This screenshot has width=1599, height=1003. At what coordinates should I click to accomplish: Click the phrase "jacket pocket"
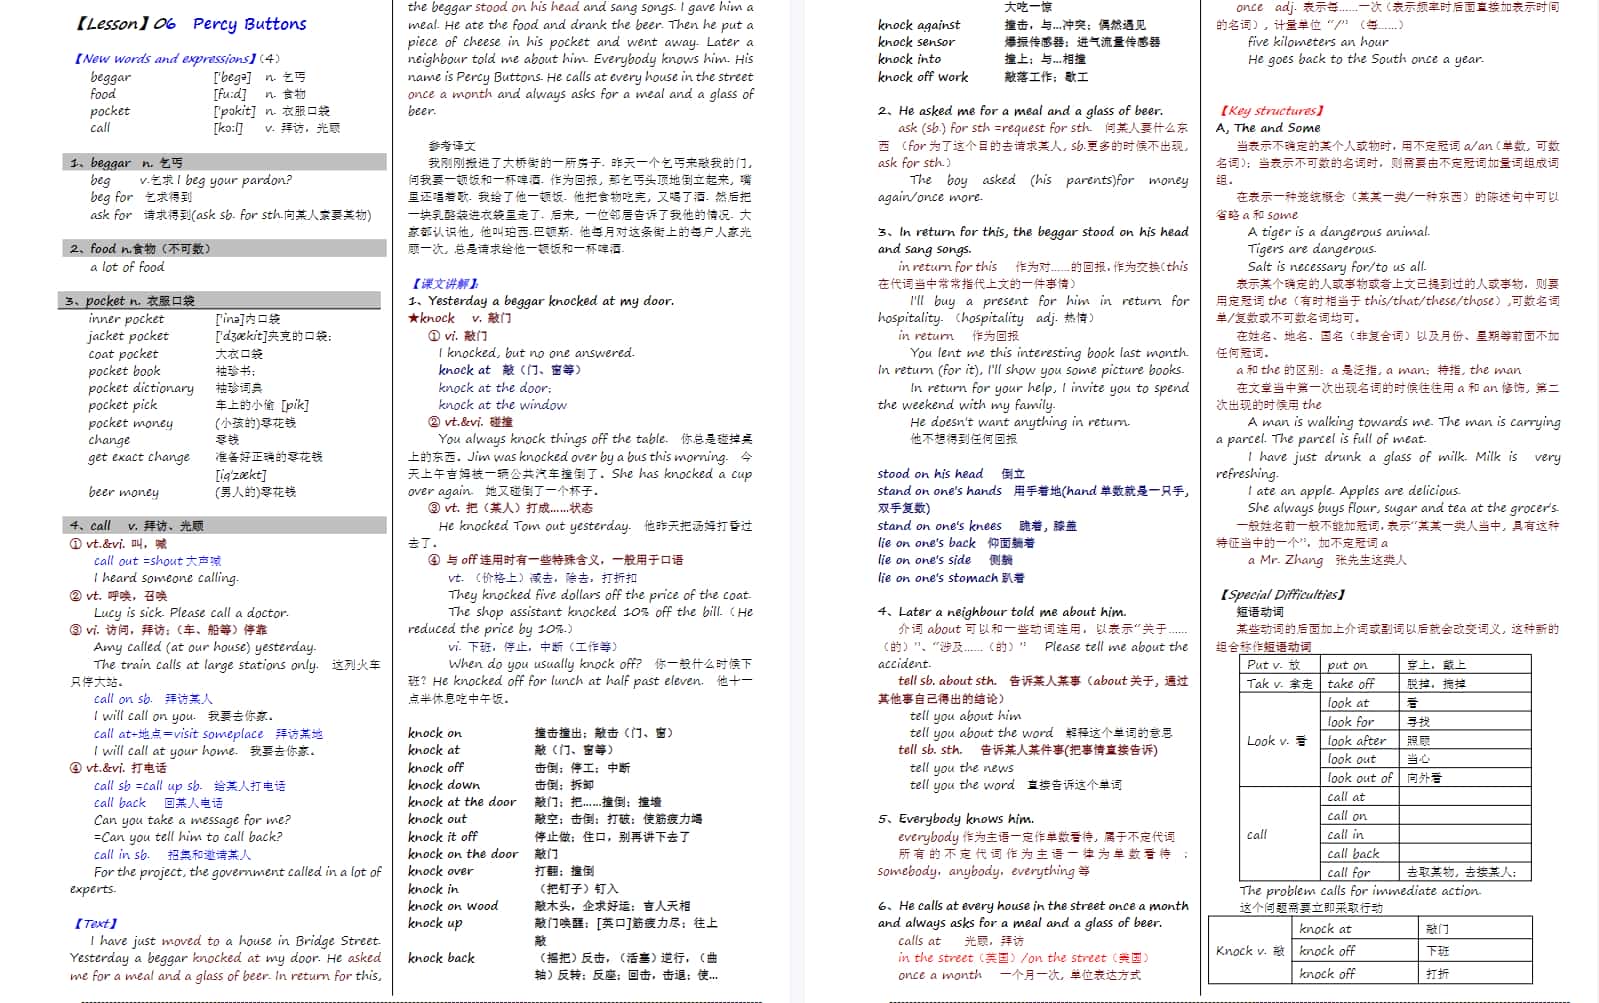[128, 336]
